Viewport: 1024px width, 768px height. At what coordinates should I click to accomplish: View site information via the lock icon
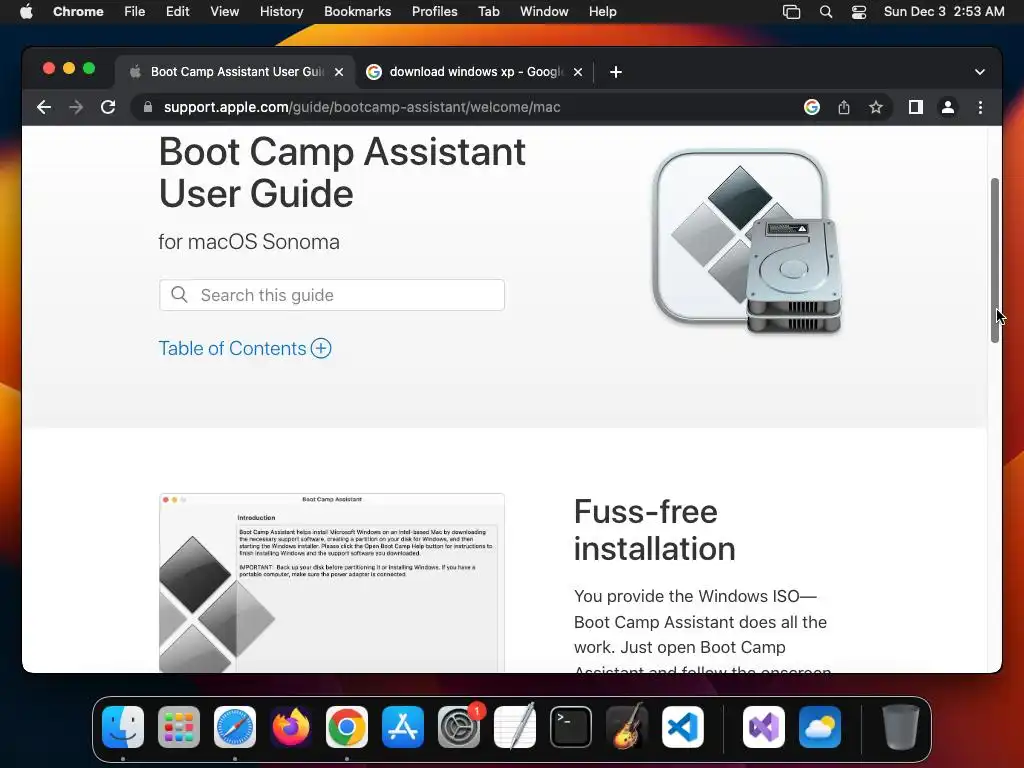[x=148, y=107]
